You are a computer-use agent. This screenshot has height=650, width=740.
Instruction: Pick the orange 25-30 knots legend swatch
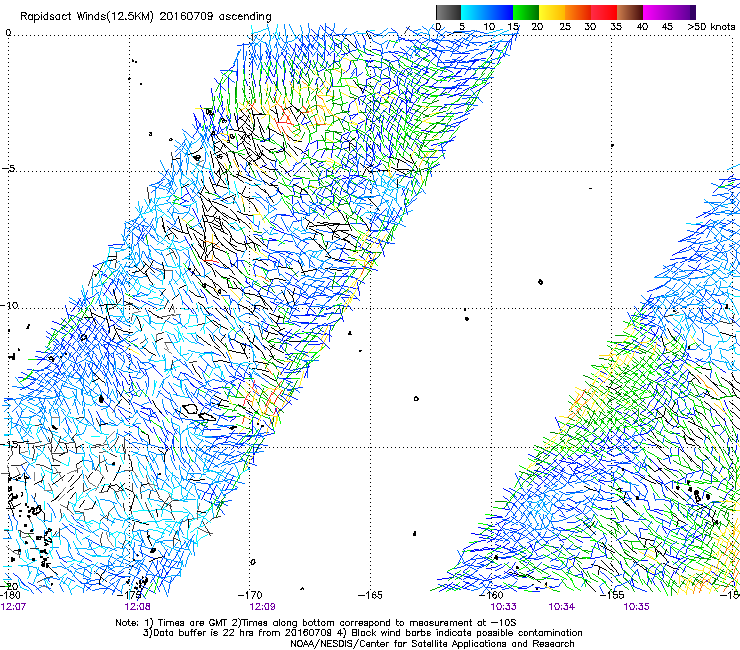click(x=578, y=12)
